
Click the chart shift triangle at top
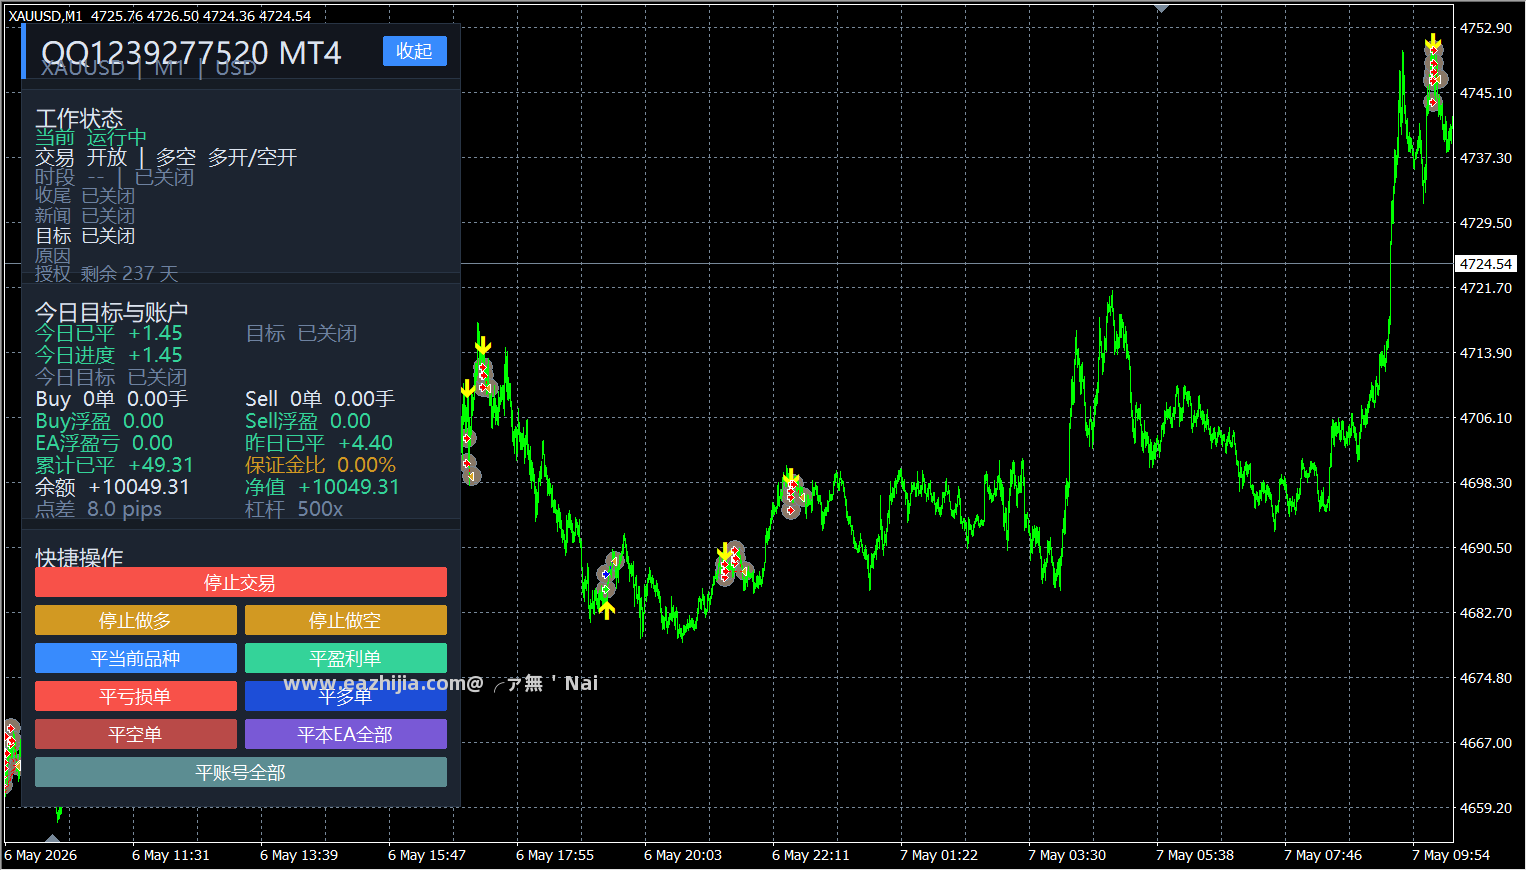[1161, 7]
